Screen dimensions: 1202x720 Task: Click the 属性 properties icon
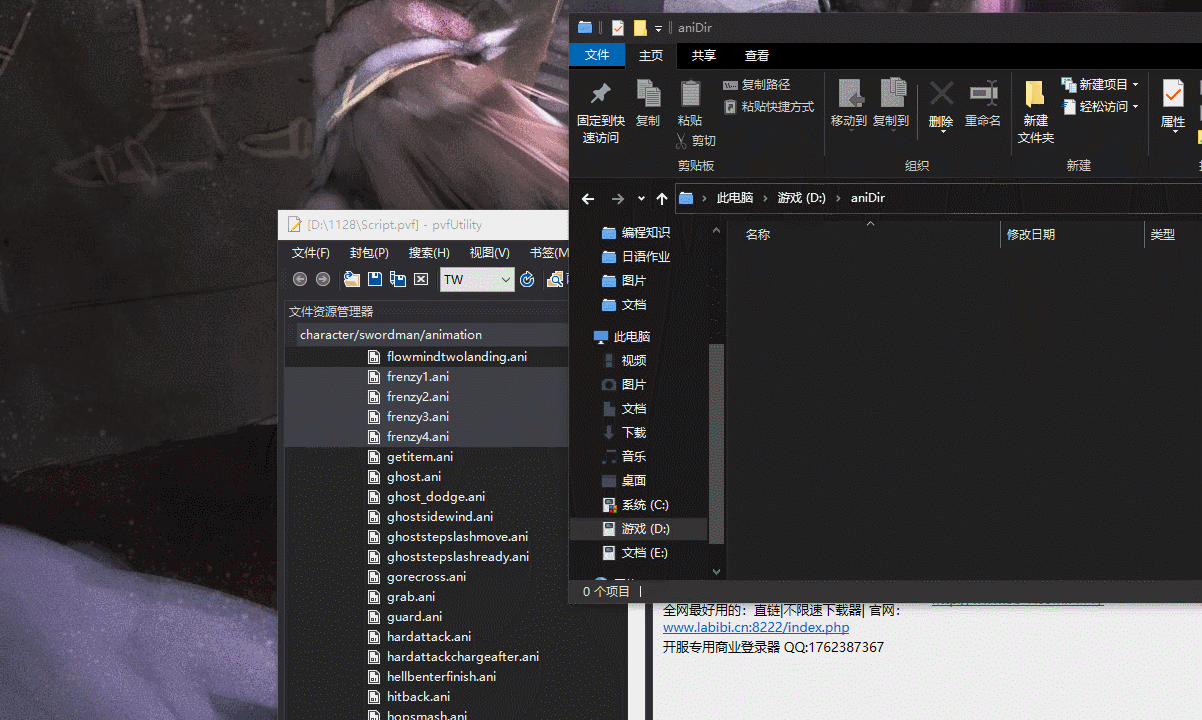(1172, 95)
